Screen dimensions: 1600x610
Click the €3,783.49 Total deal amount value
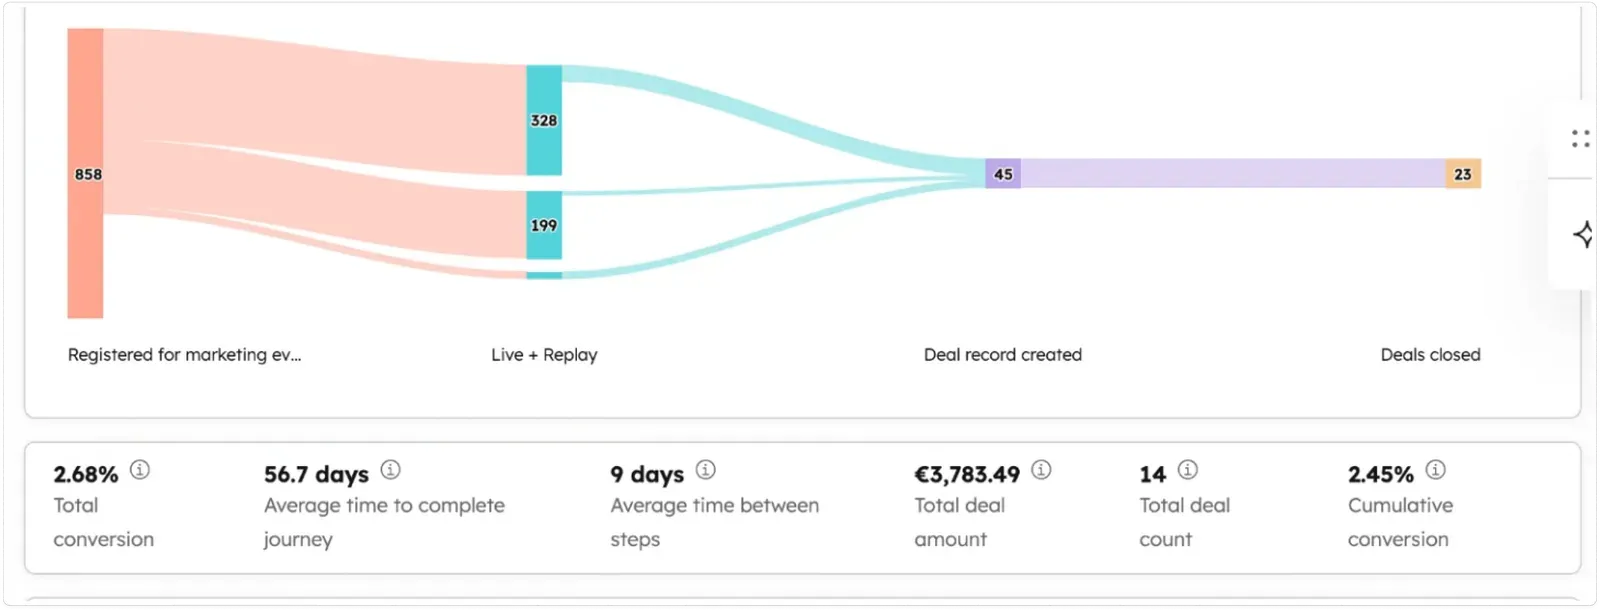[966, 474]
